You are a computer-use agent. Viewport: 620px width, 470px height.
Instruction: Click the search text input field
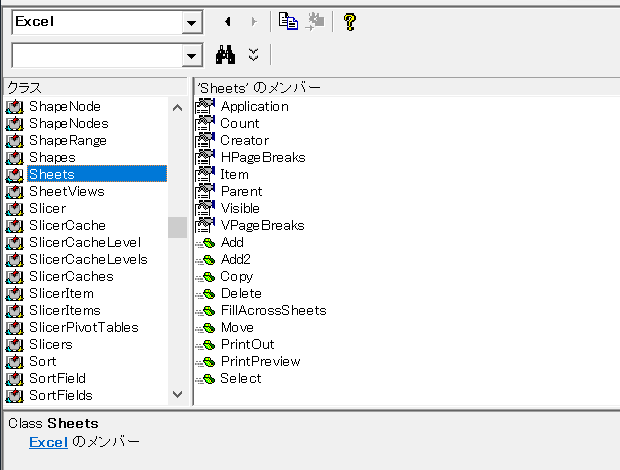tap(98, 56)
